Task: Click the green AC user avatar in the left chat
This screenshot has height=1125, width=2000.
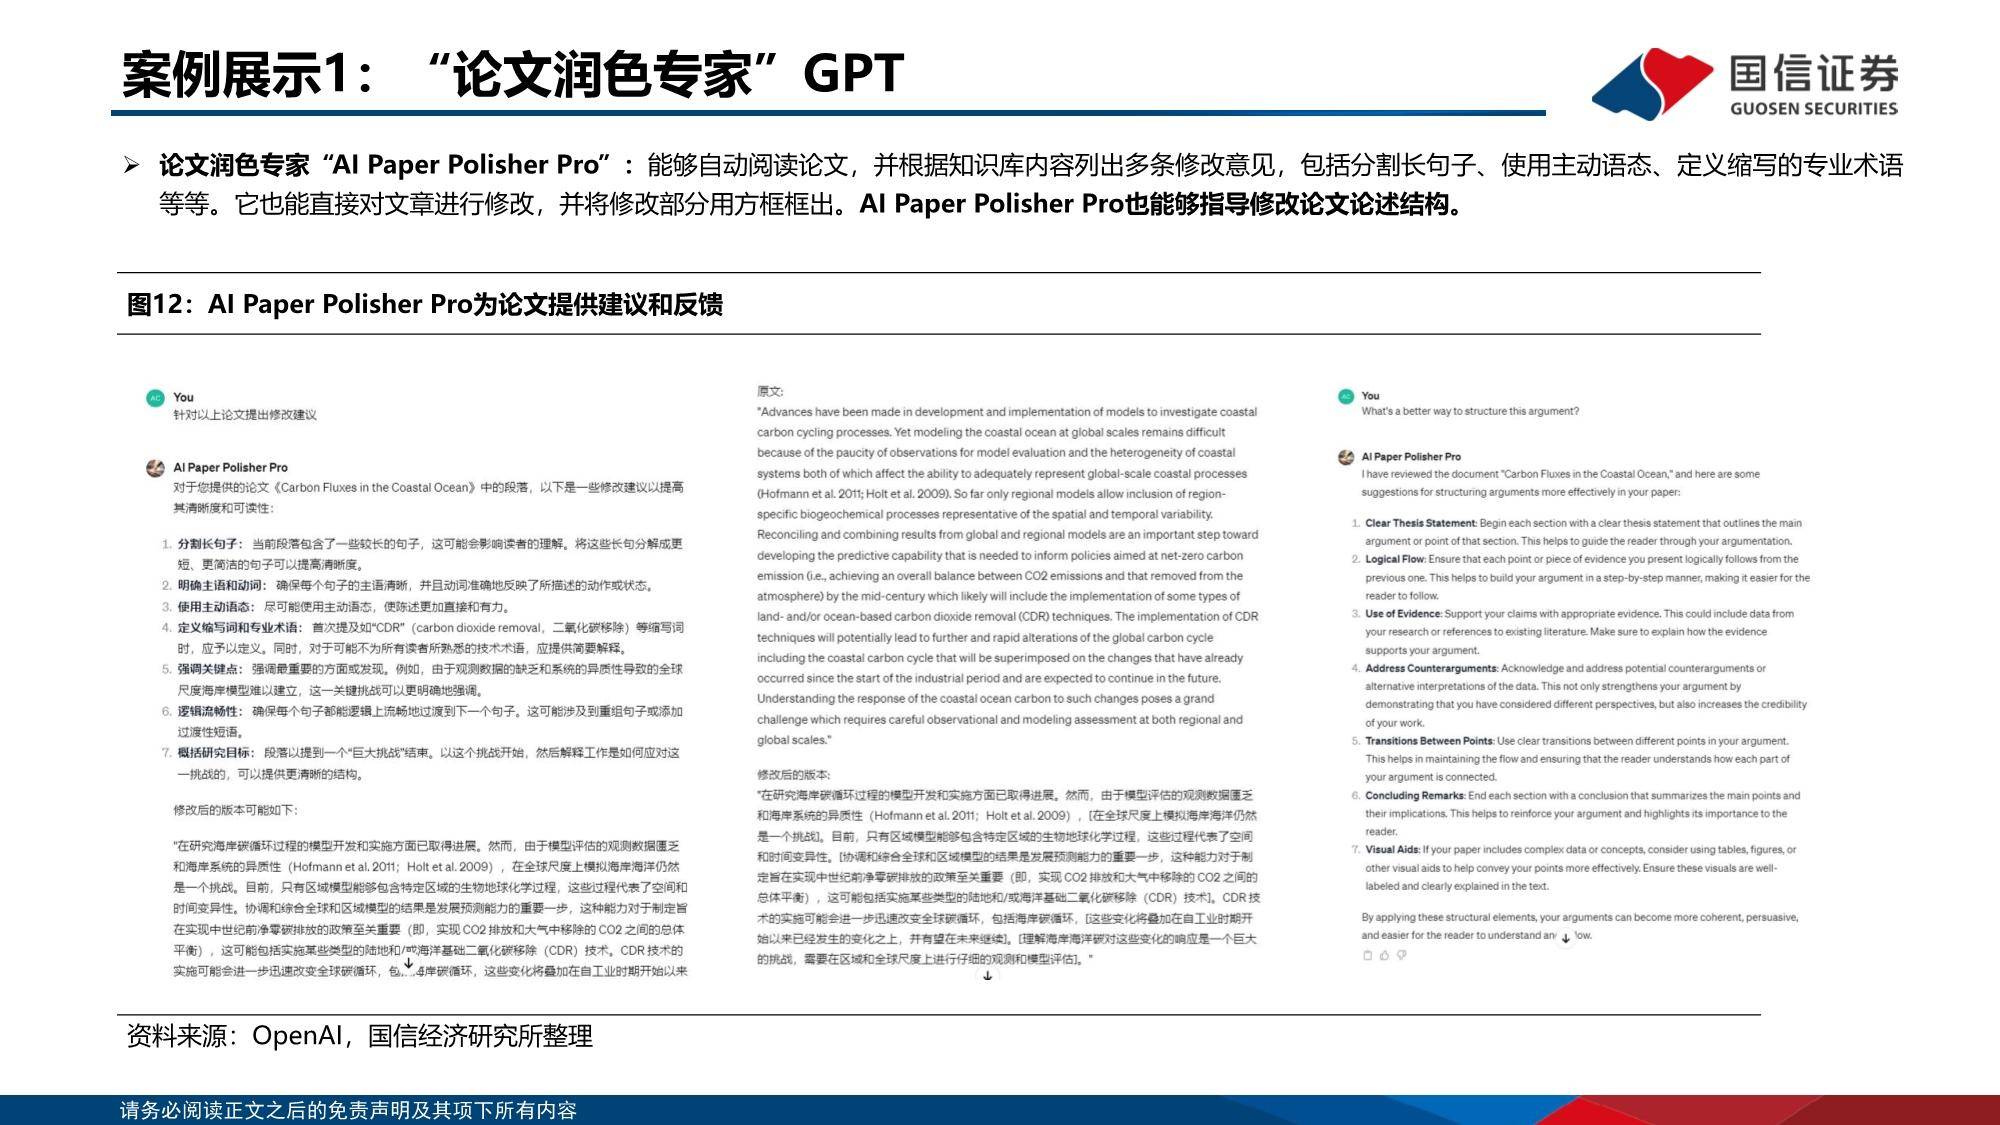Action: point(155,398)
